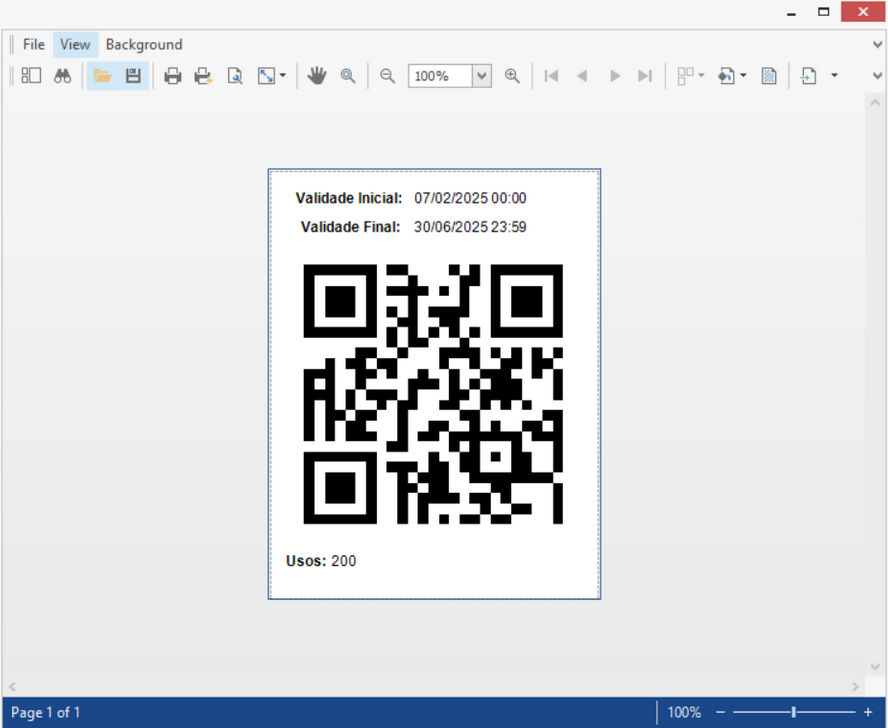The width and height of the screenshot is (888, 728).
Task: Click the Zoom Out magnifier icon
Action: point(387,75)
